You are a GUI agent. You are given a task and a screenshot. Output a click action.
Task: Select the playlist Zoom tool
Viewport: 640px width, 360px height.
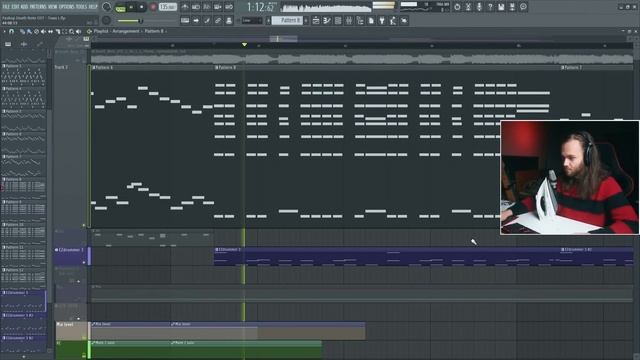point(71,31)
